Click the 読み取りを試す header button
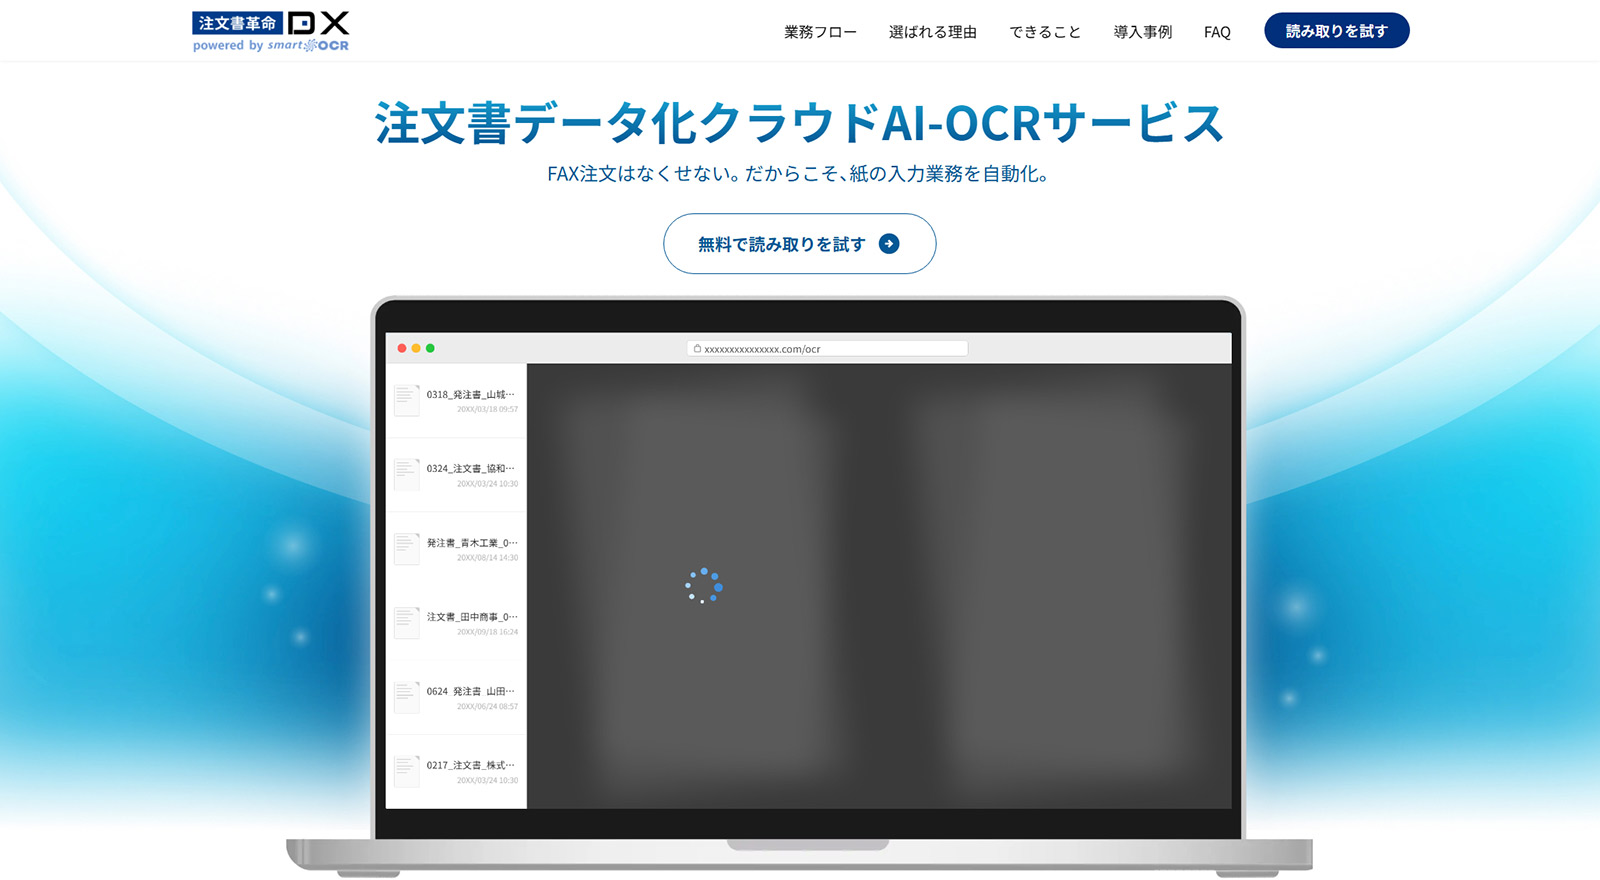The height and width of the screenshot is (880, 1600). pyautogui.click(x=1336, y=31)
